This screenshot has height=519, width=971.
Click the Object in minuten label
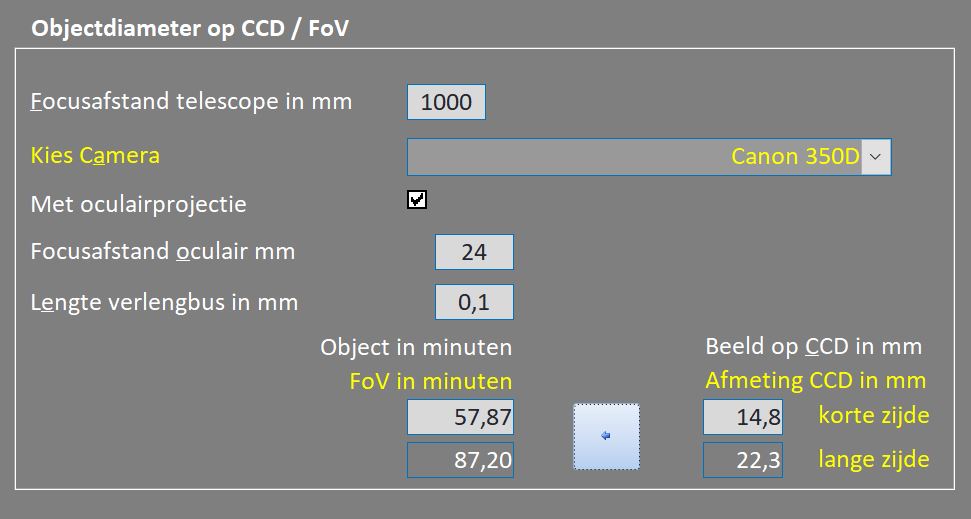416,347
